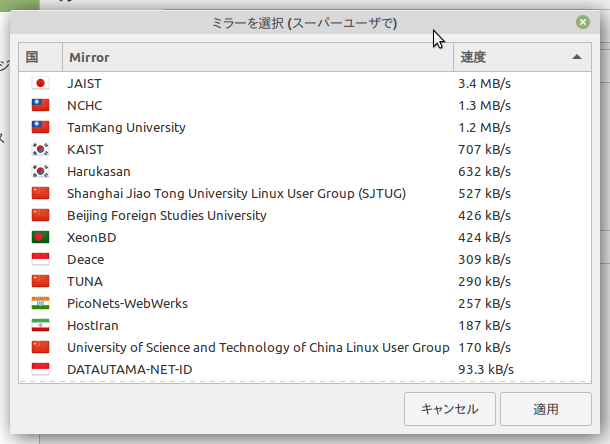The height and width of the screenshot is (444, 610).
Task: Click the dialog title ミラーを選択 (スーパーユーザで)
Action: (304, 23)
